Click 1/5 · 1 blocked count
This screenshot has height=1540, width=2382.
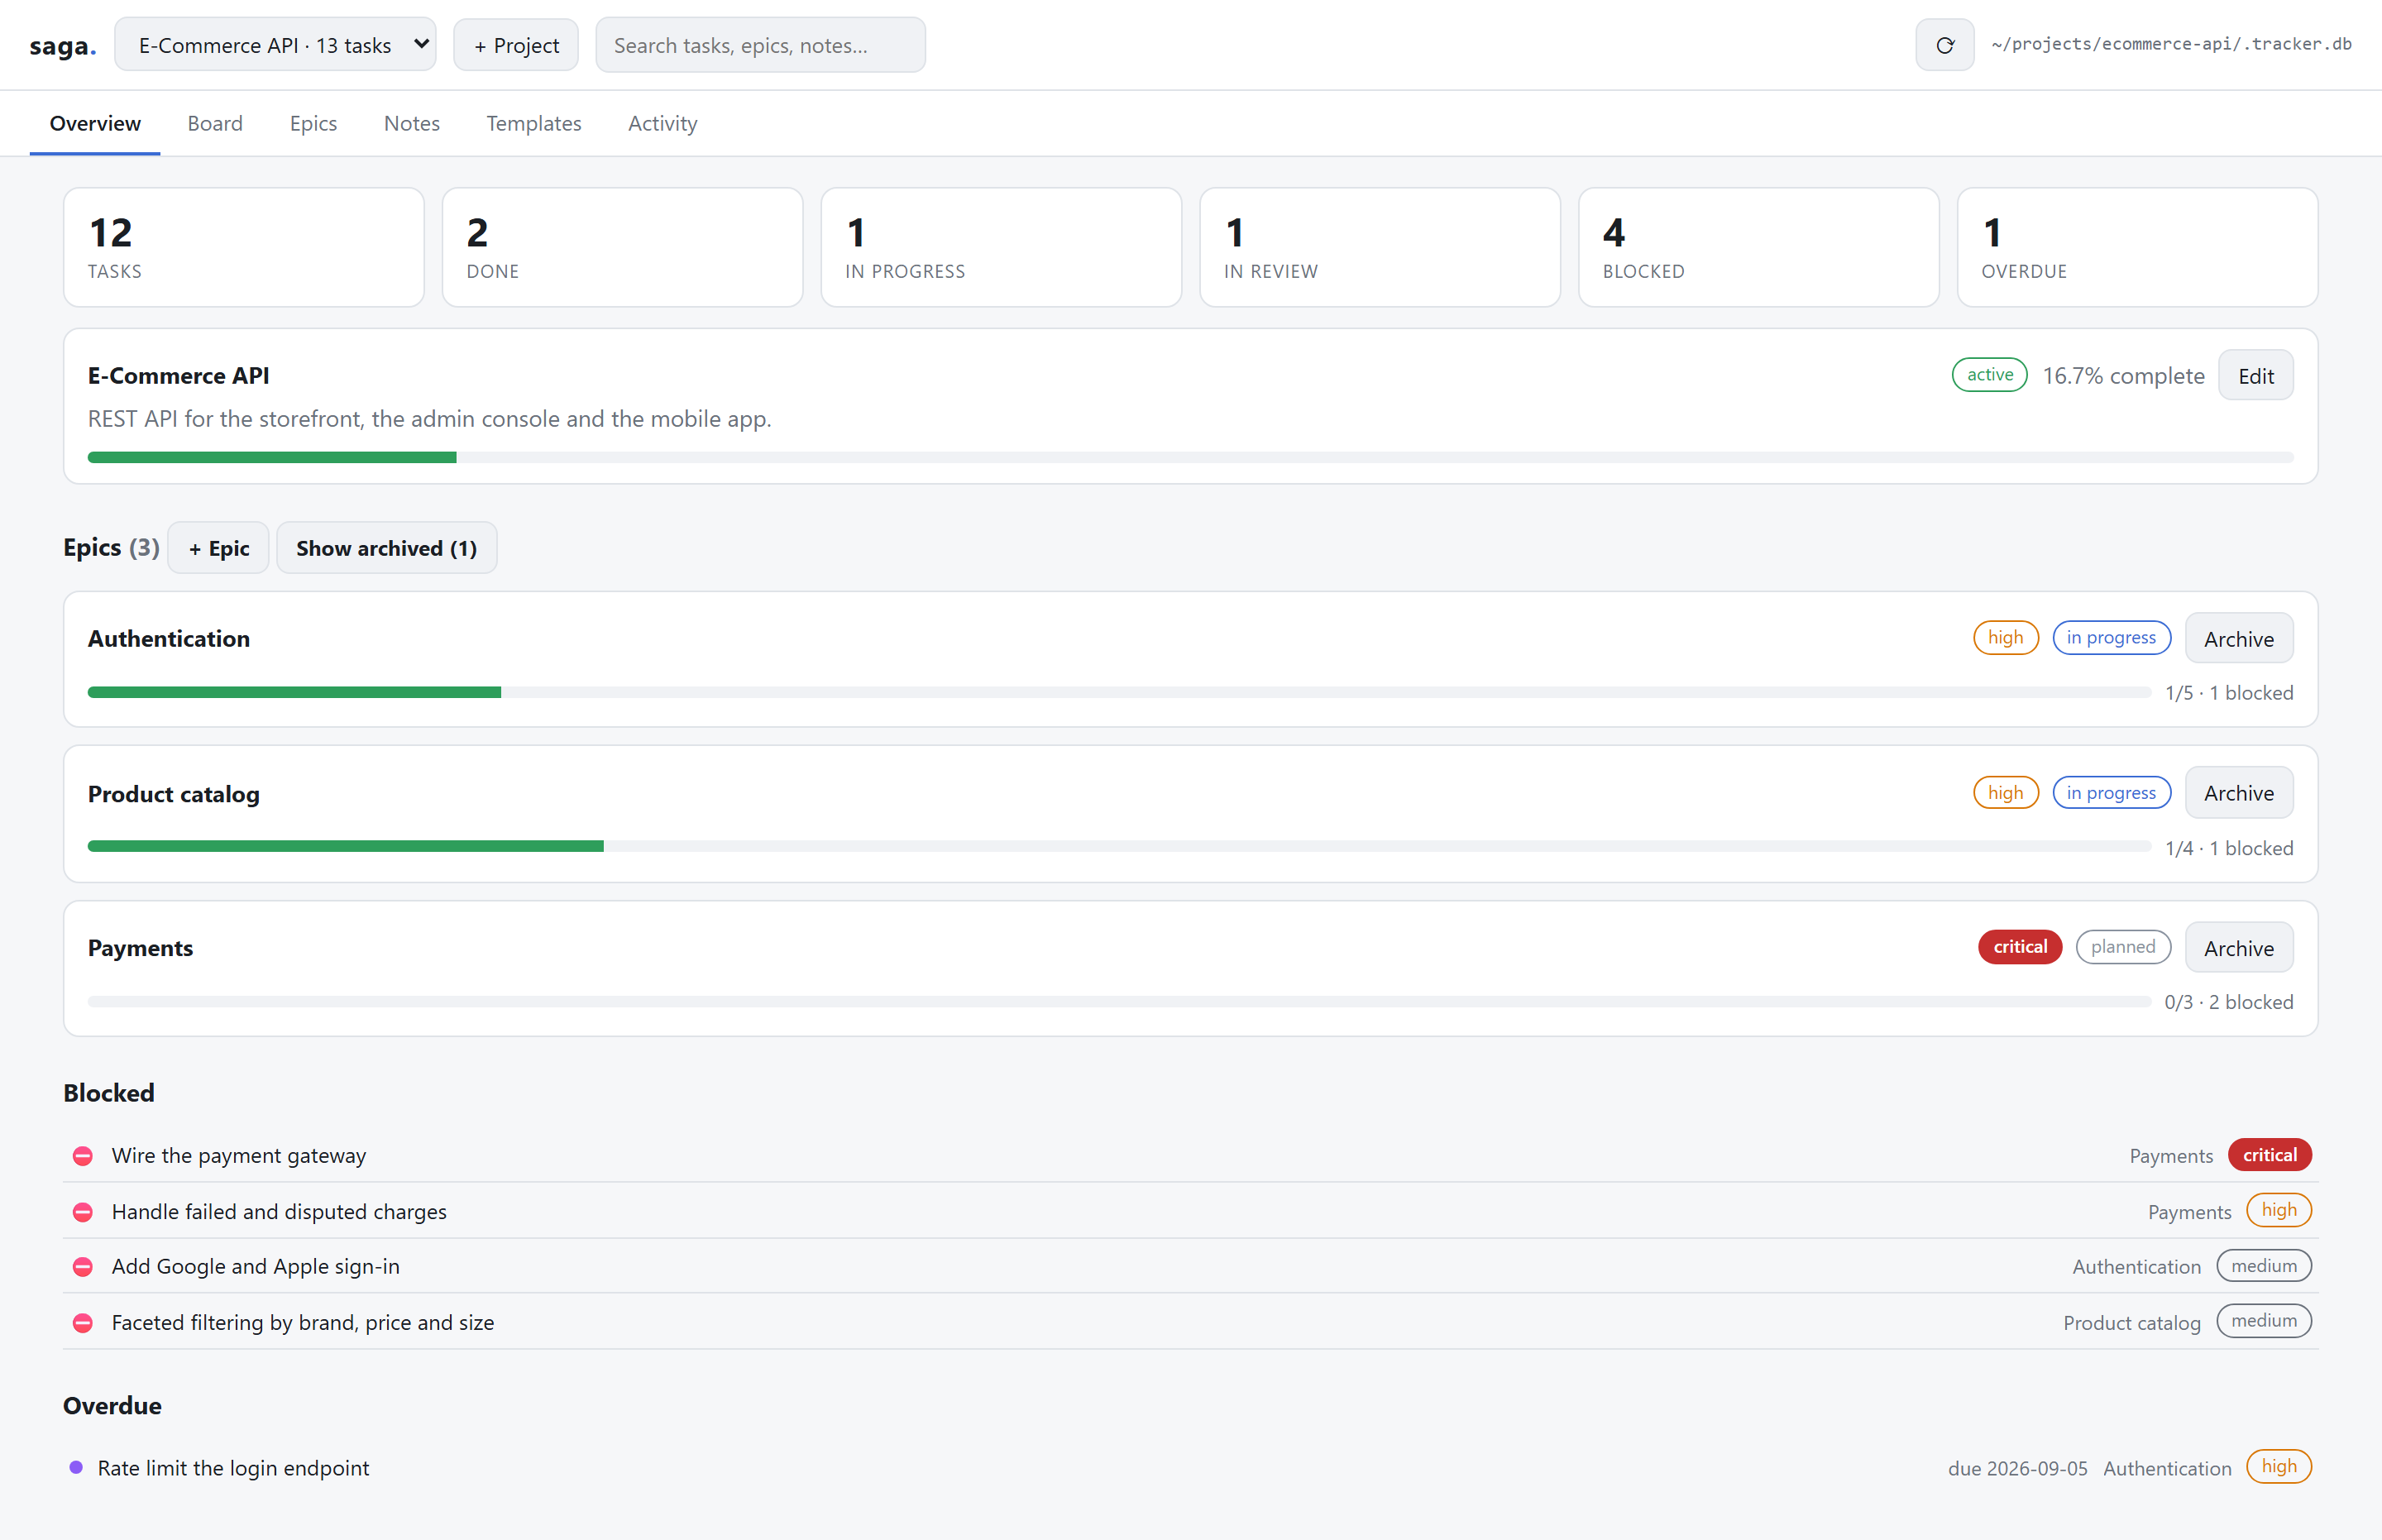click(x=2229, y=693)
